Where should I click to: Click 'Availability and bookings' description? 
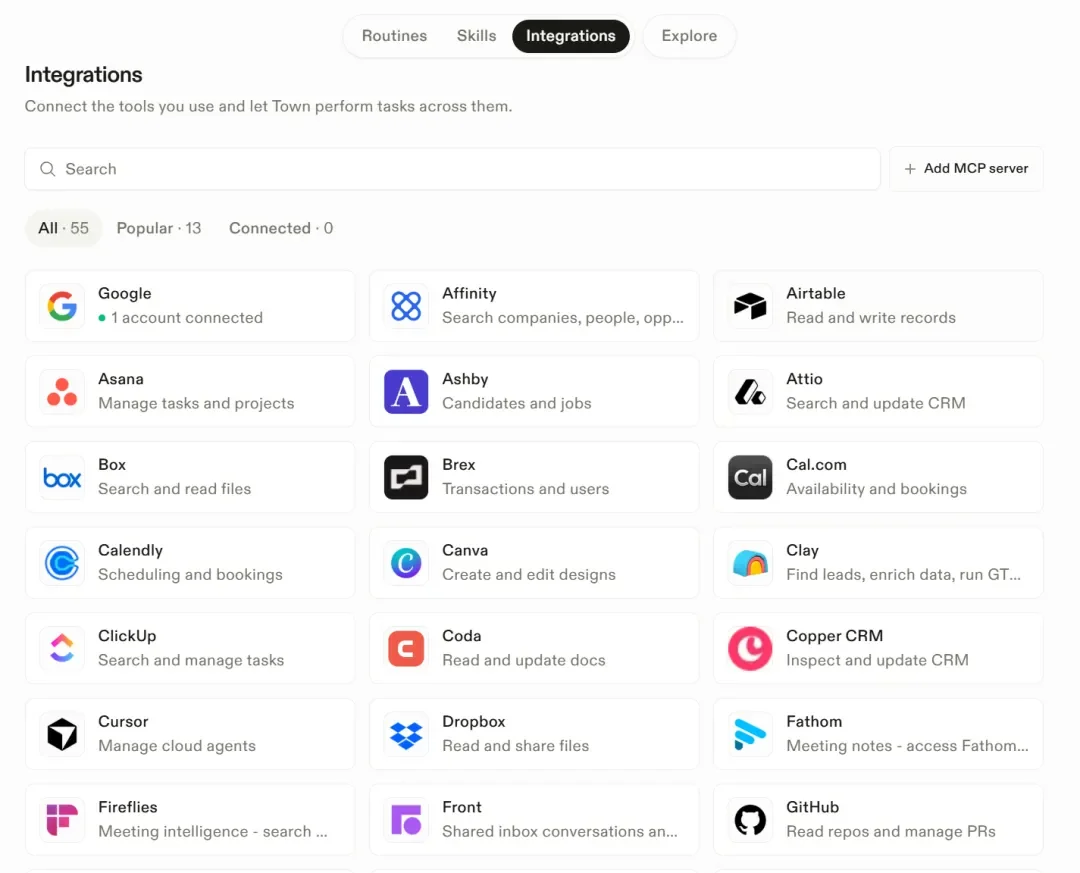(876, 489)
